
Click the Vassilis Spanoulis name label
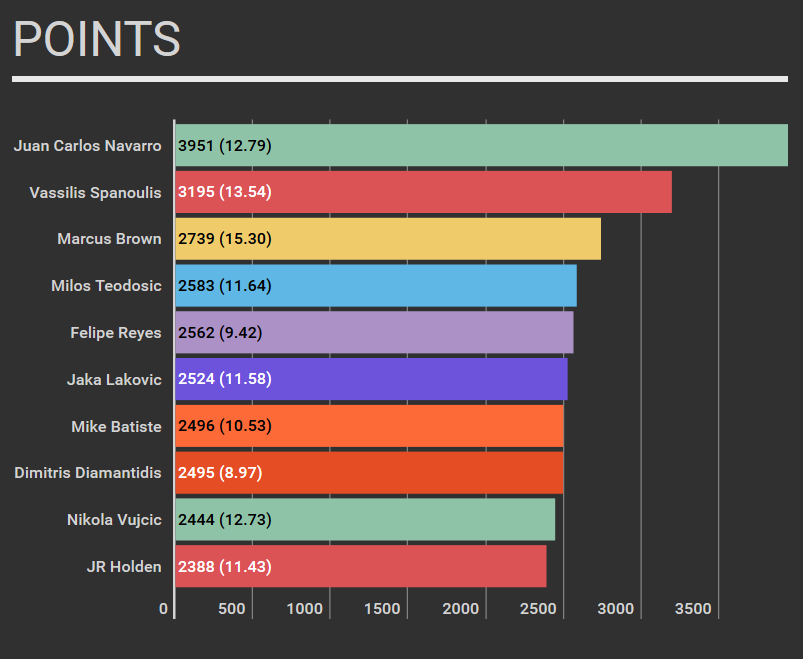(95, 192)
